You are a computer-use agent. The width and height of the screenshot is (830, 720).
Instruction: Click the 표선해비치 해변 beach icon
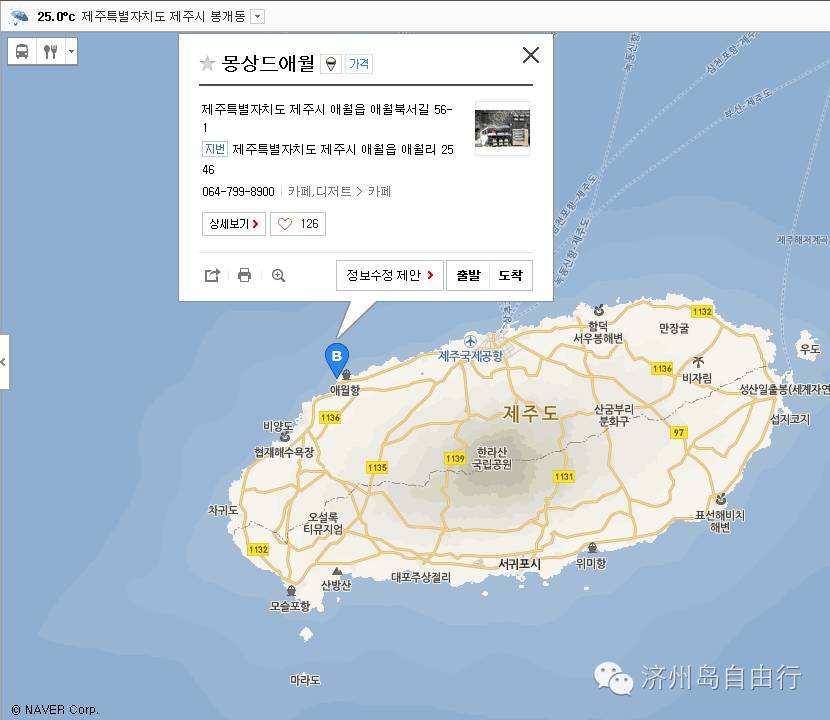[720, 499]
